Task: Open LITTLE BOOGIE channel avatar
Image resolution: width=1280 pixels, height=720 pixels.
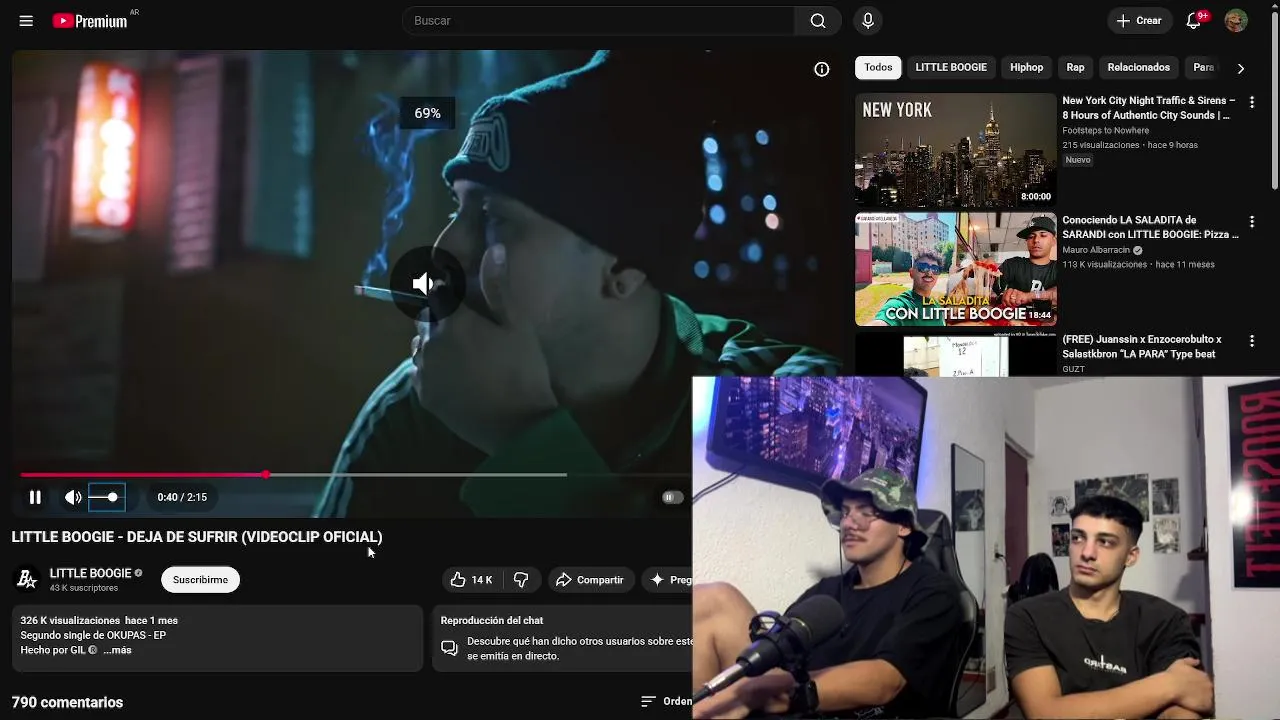Action: pos(27,580)
